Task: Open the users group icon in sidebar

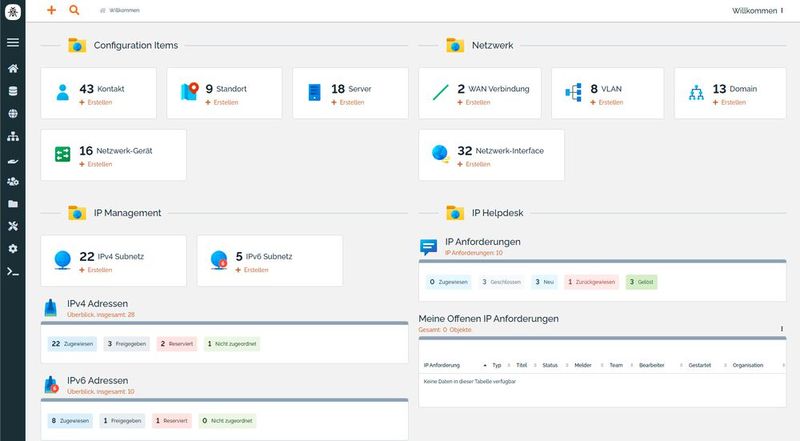Action: [13, 181]
